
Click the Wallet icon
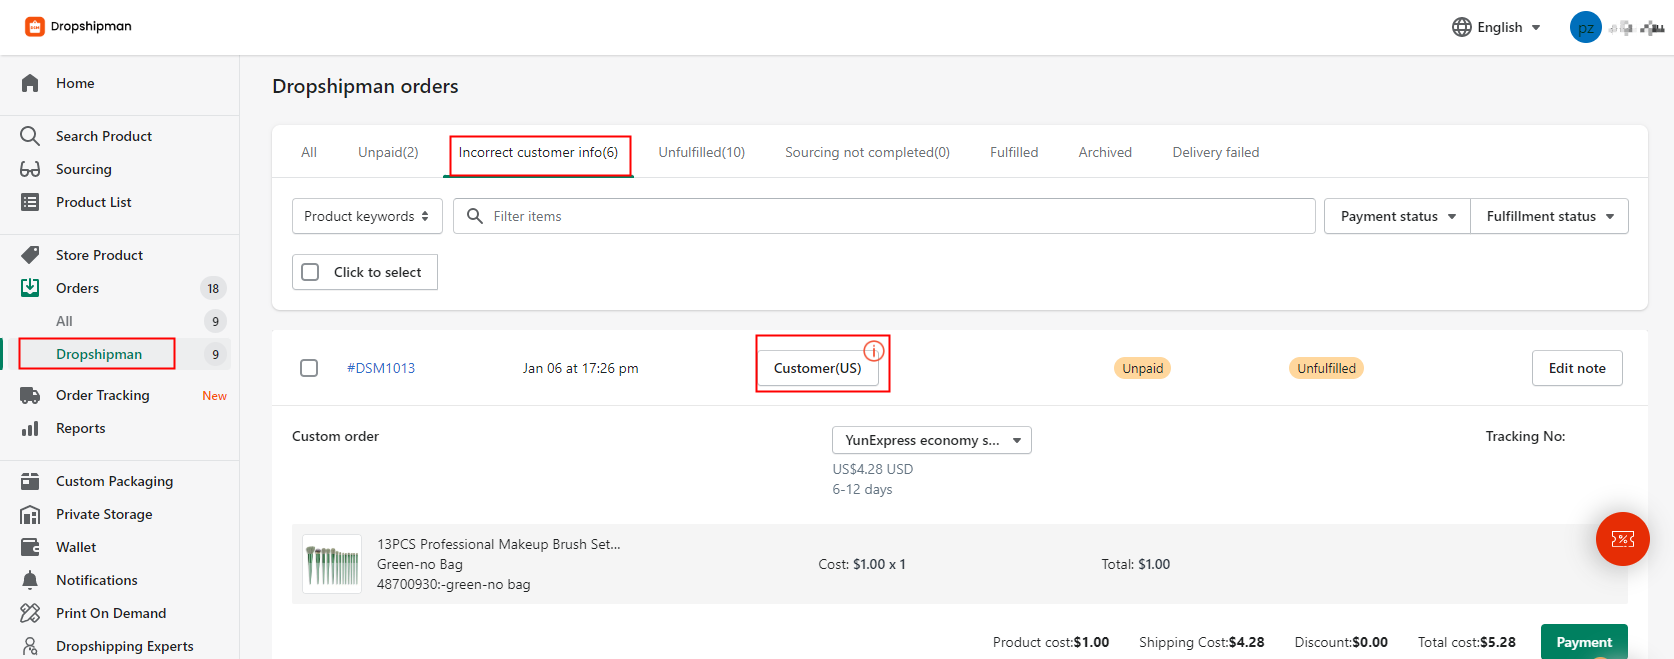pos(30,547)
